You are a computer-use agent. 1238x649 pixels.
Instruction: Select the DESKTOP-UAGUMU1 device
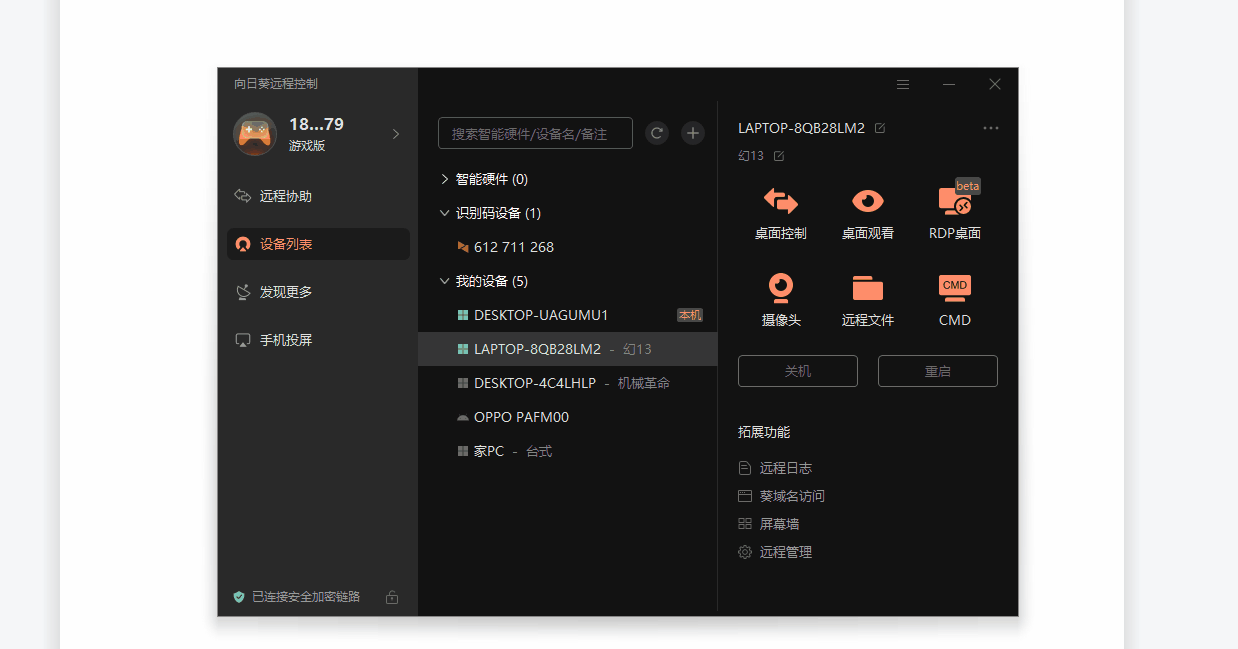pos(567,315)
